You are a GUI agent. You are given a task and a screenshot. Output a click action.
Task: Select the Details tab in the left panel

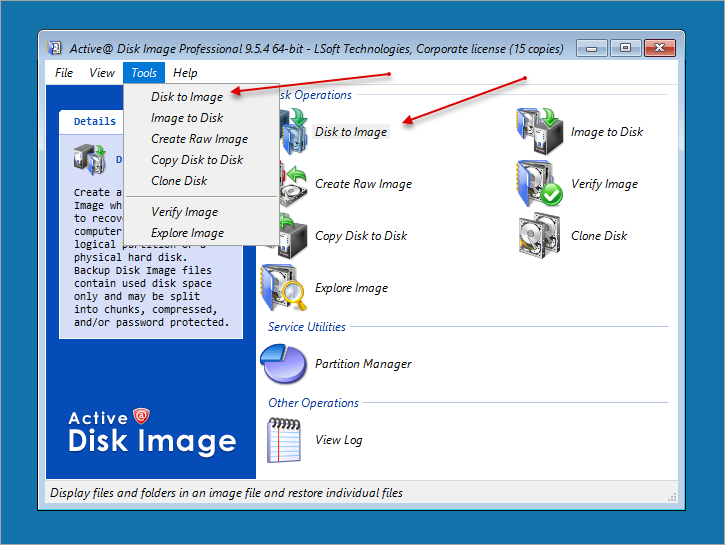point(95,122)
